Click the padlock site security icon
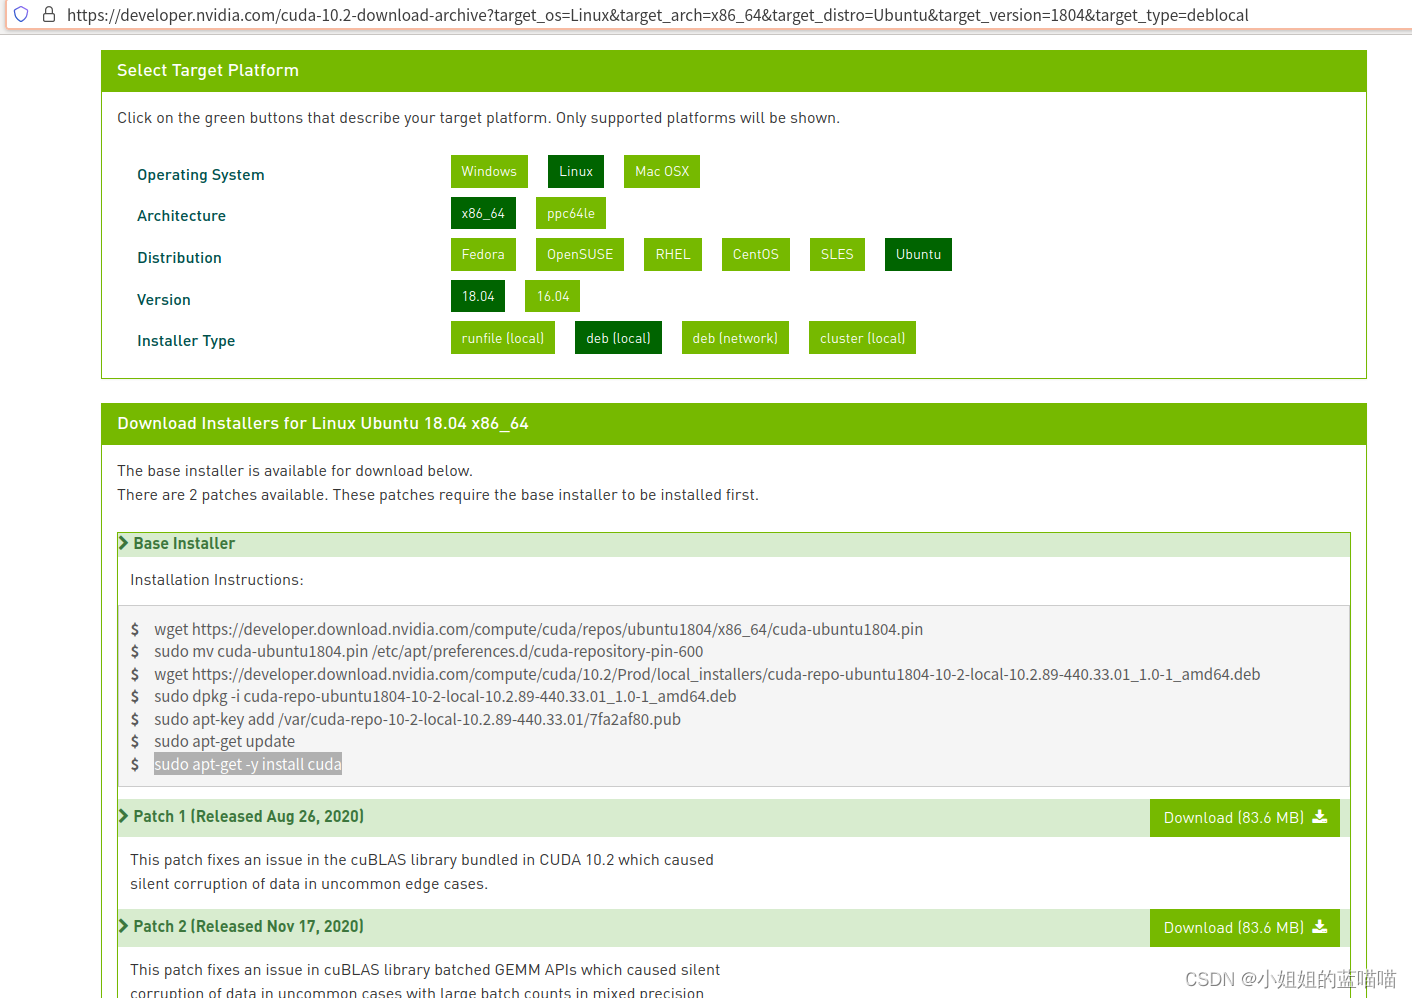This screenshot has width=1412, height=998. point(48,15)
